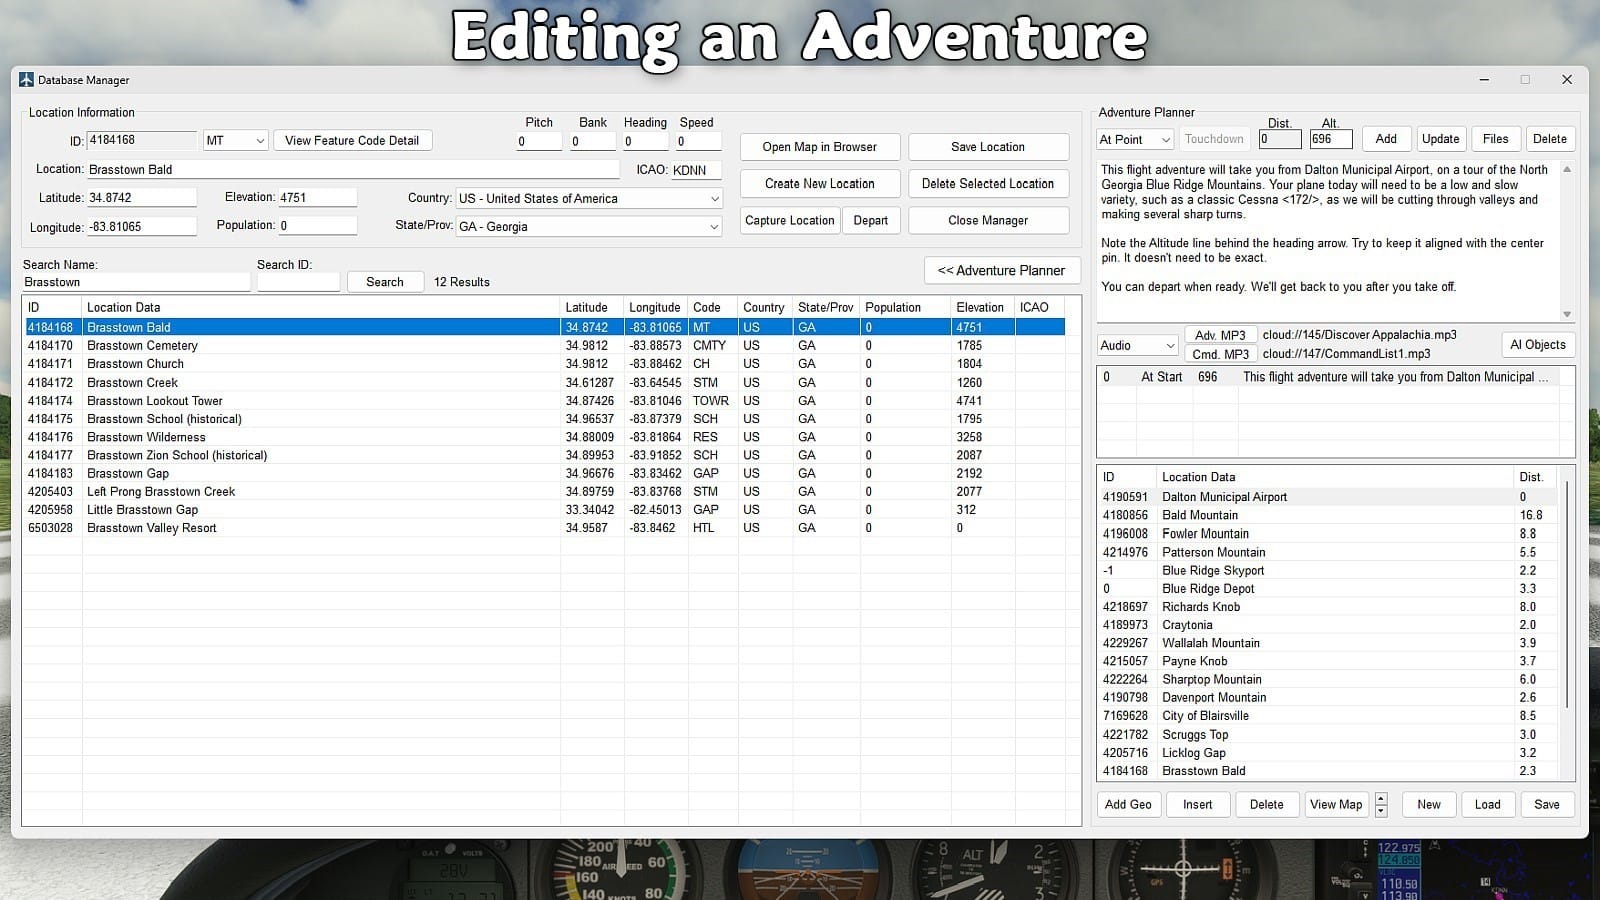This screenshot has width=1600, height=900.
Task: Click the Search Name input field
Action: (135, 283)
